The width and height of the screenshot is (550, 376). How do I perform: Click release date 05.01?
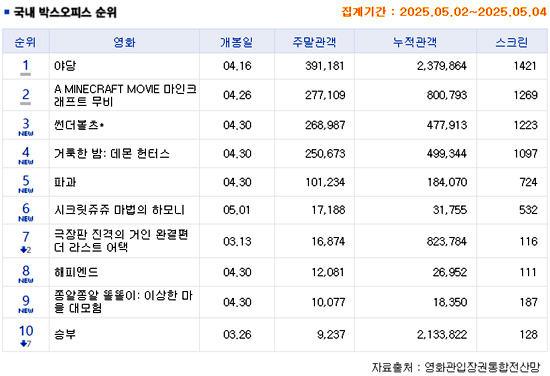tap(237, 210)
